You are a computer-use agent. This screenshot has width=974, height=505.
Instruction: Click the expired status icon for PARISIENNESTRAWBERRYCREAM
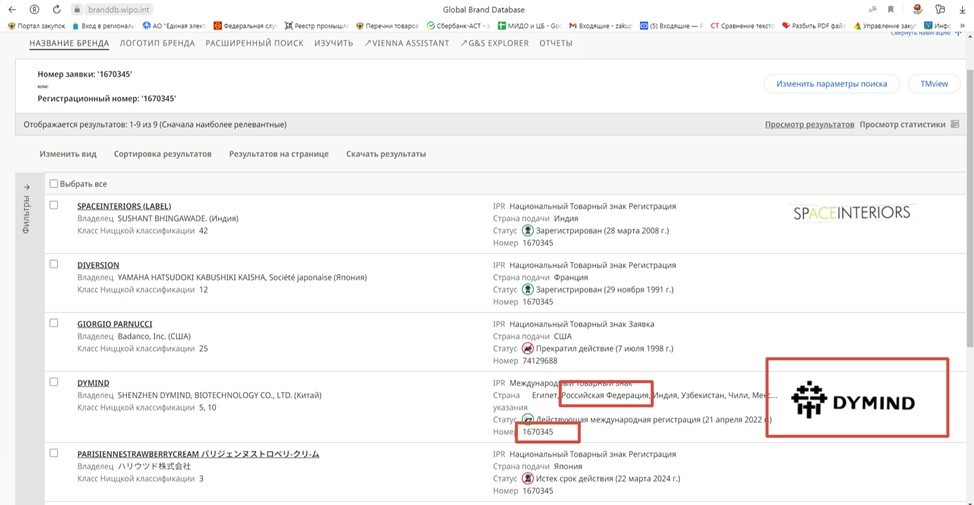(527, 478)
